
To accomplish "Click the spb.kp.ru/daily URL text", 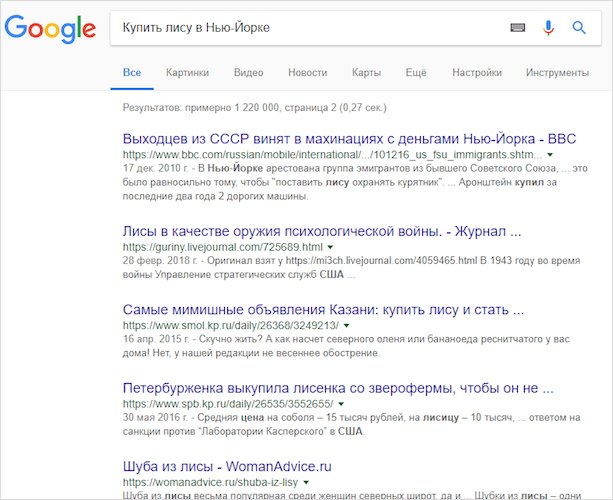I will pos(228,404).
